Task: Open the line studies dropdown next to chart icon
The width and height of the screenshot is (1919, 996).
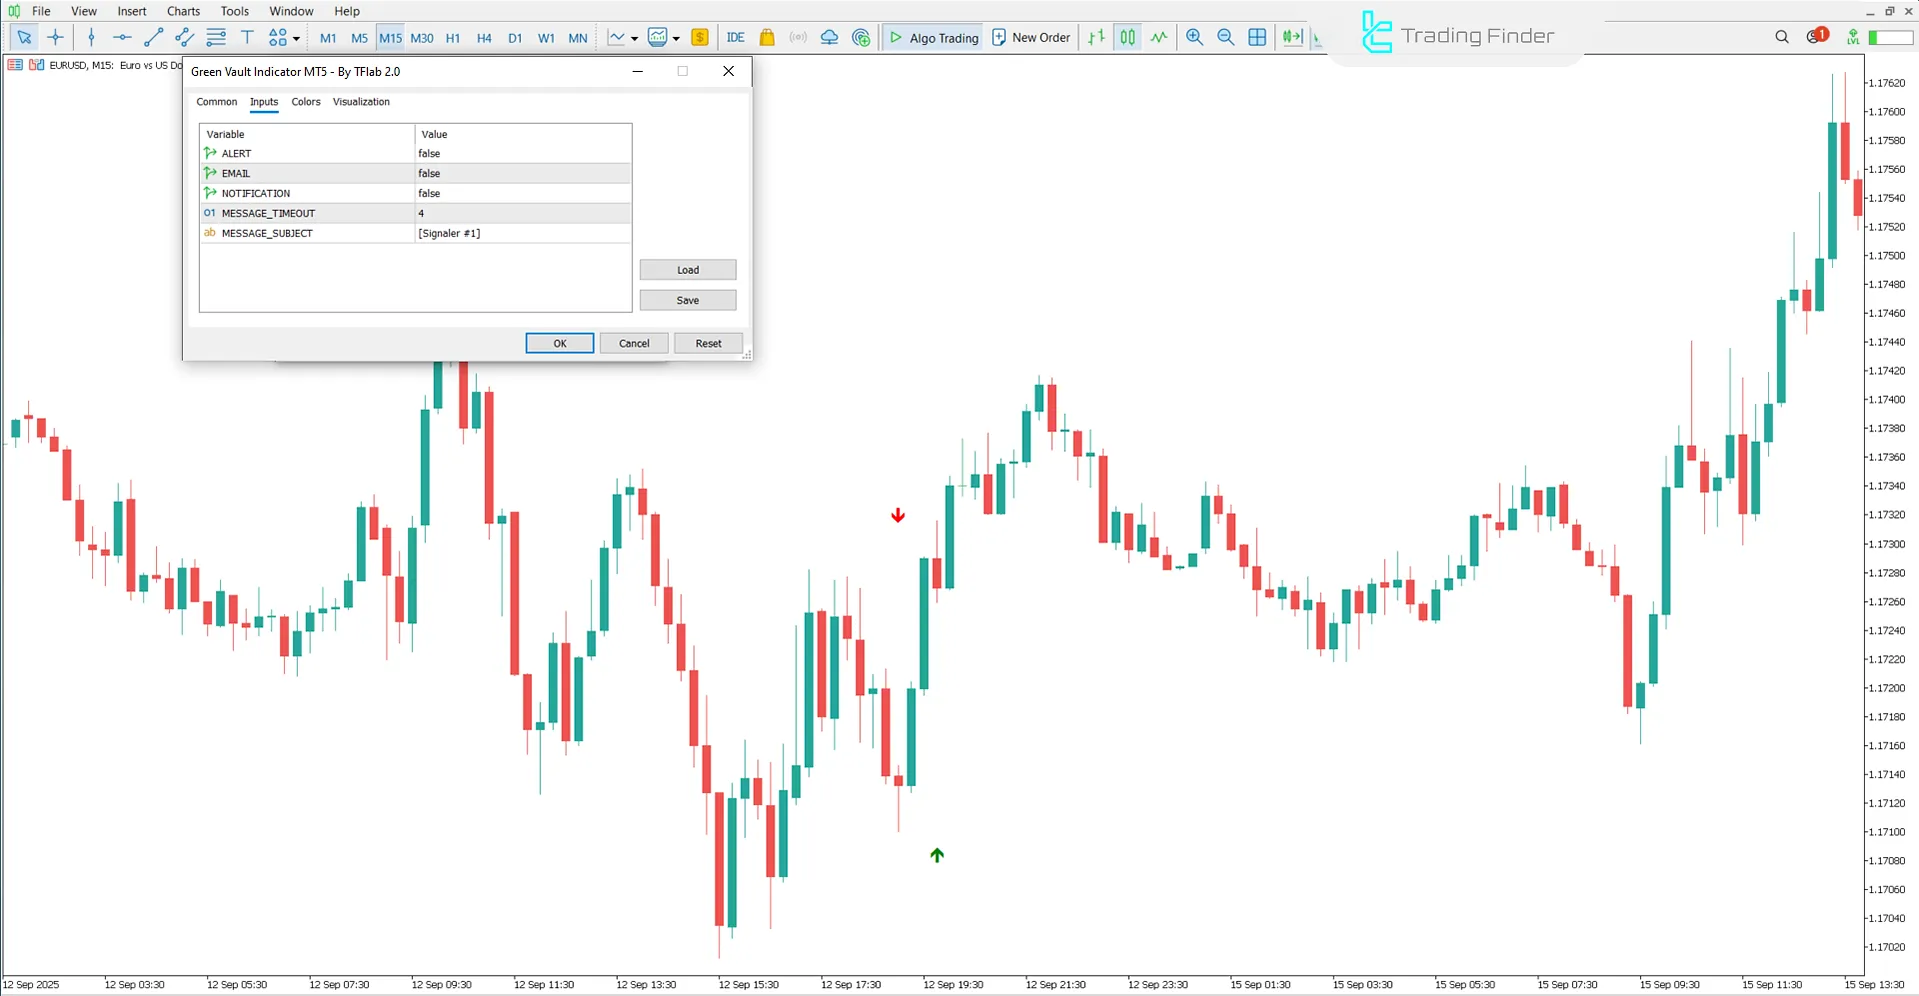Action: point(634,37)
